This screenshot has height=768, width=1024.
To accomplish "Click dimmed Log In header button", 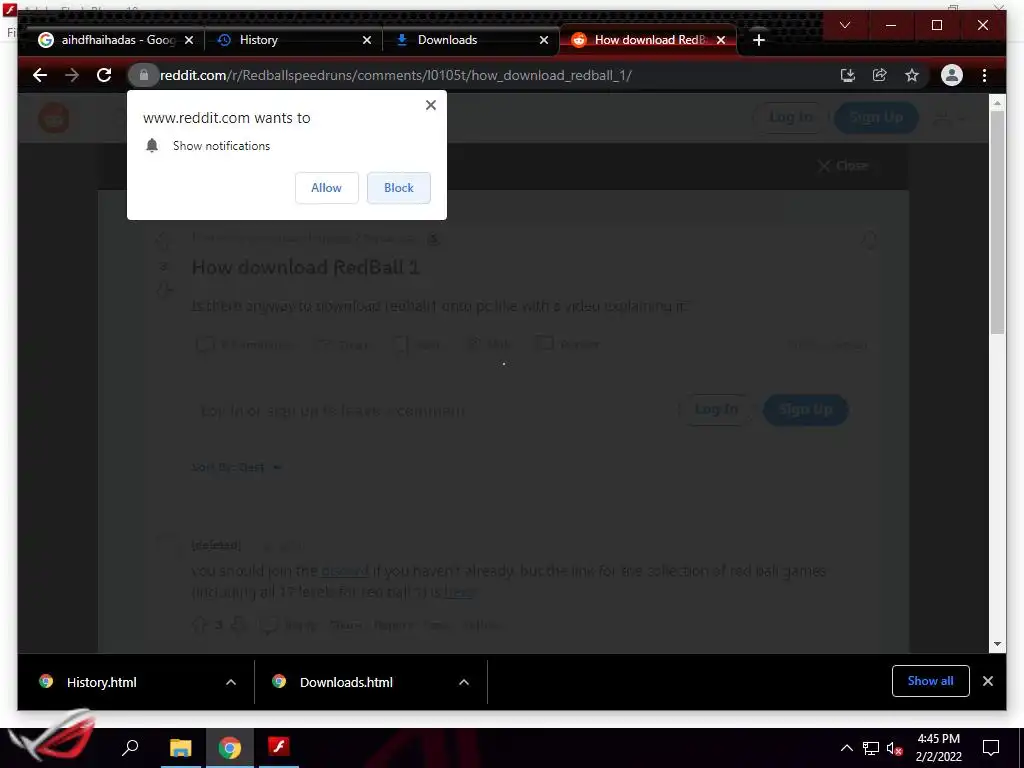I will 791,117.
